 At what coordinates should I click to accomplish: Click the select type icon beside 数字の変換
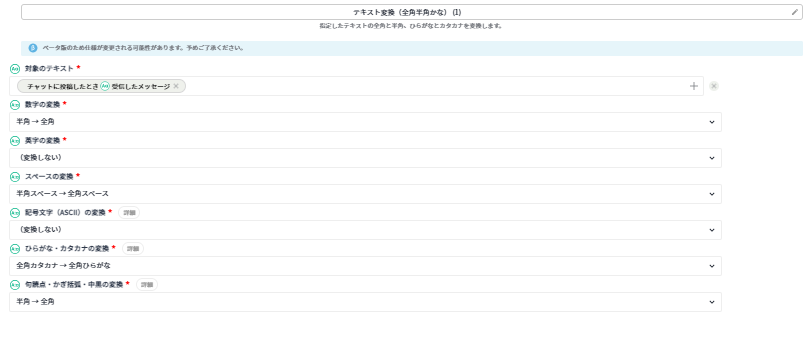pyautogui.click(x=15, y=105)
